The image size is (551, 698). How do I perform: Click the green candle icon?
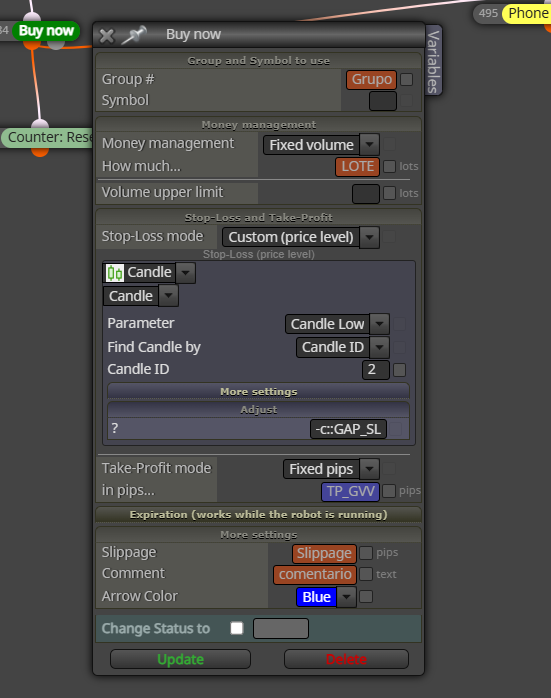115,273
